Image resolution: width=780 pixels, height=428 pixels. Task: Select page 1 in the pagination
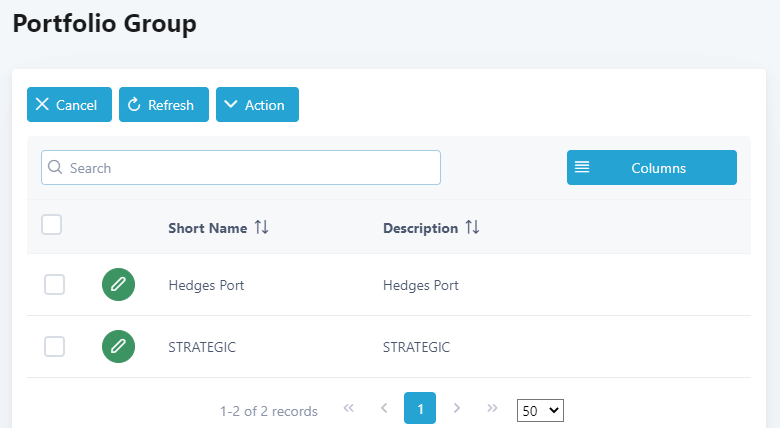coord(420,408)
